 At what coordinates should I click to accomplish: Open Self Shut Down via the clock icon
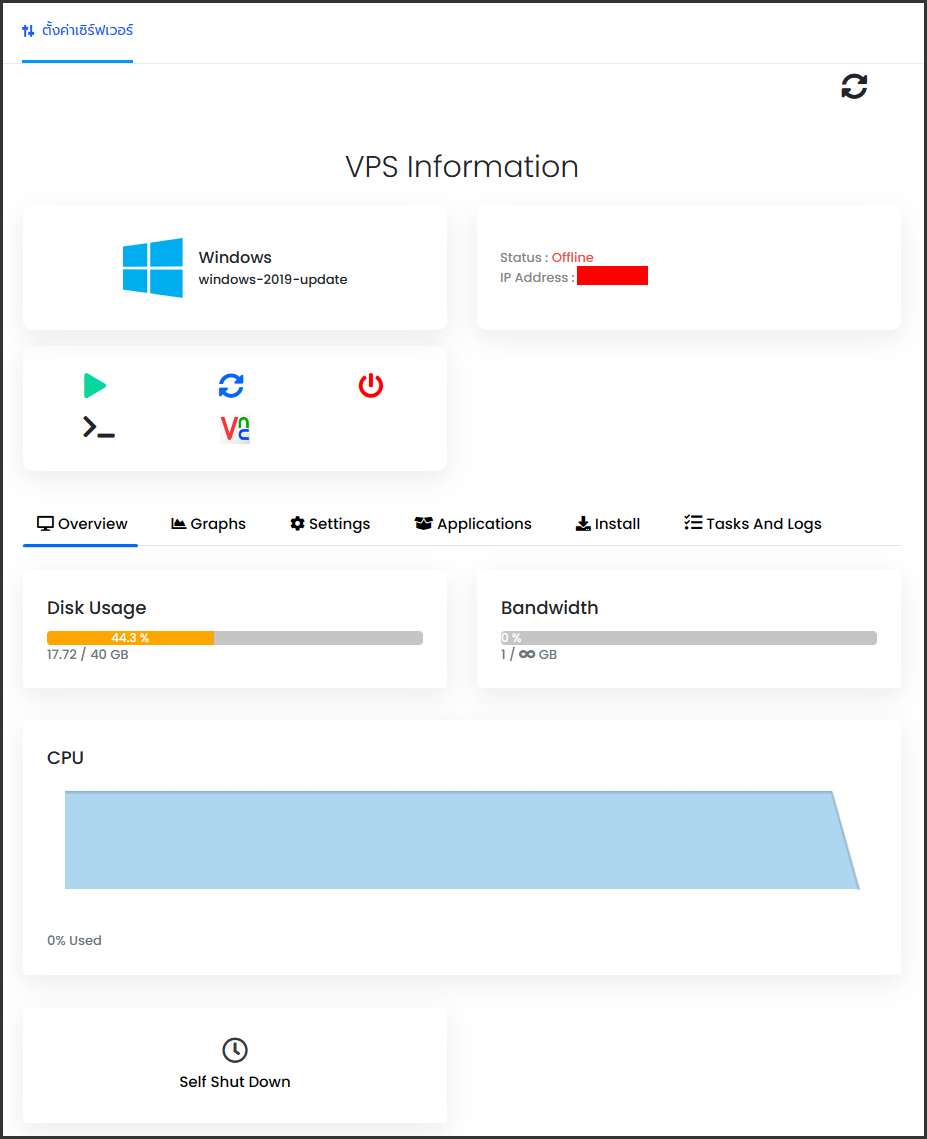(x=234, y=1051)
